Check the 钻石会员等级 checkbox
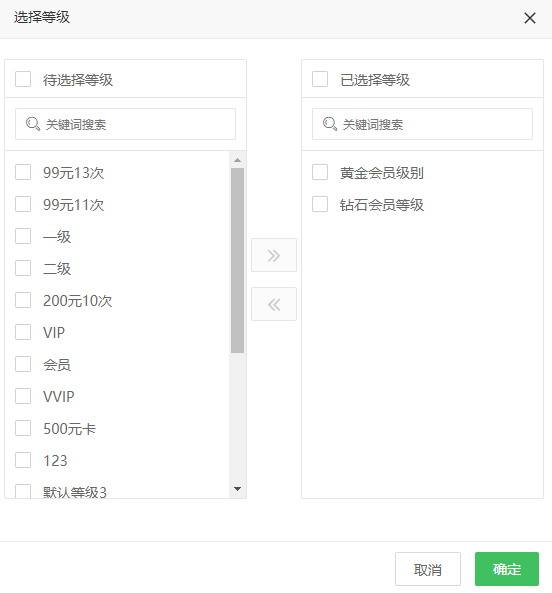This screenshot has height=593, width=552. click(320, 204)
